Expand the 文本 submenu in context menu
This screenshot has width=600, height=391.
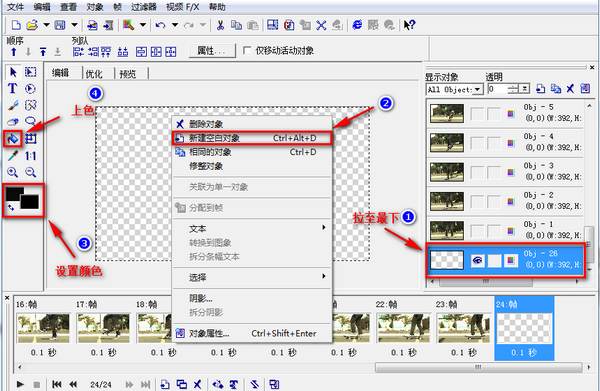324,227
